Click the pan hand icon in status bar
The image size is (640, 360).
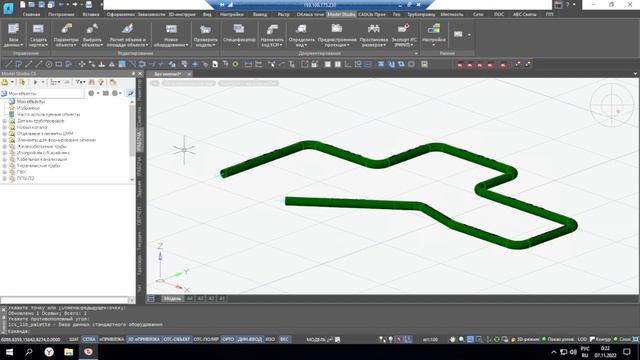(x=452, y=339)
